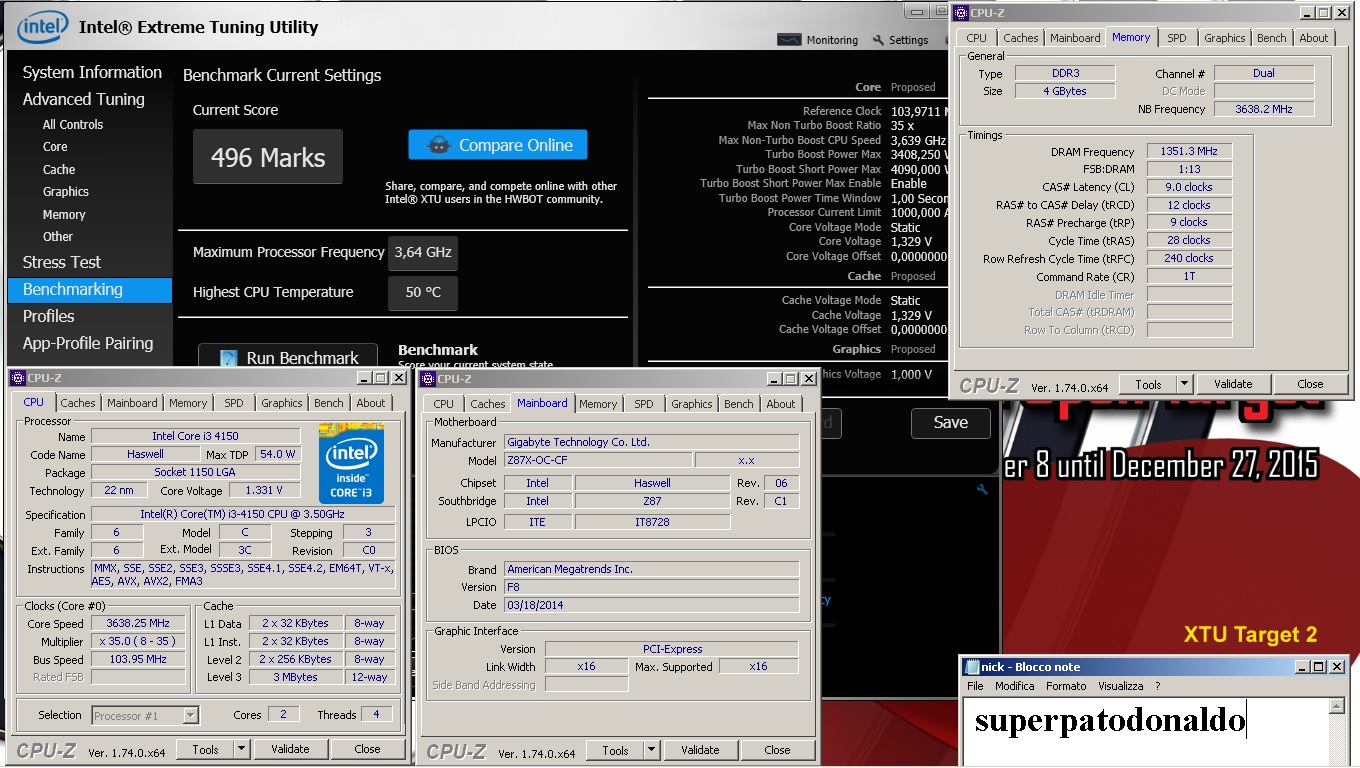Select Core tuning item
The image size is (1360, 768).
(55, 147)
